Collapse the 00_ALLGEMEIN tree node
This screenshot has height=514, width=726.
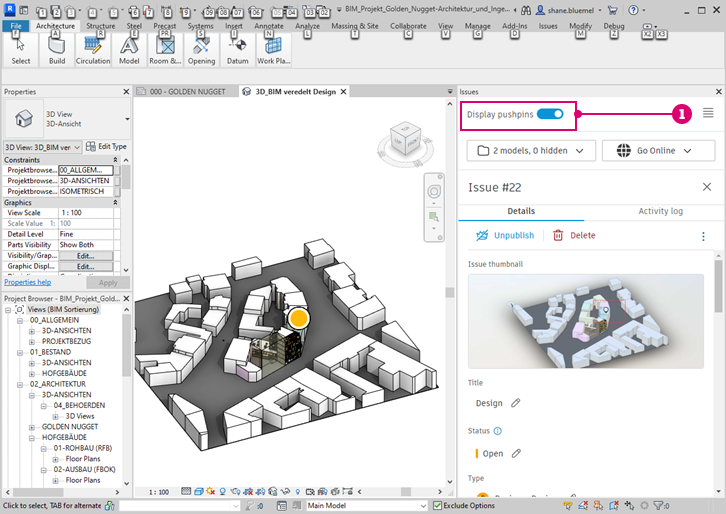tap(19, 320)
